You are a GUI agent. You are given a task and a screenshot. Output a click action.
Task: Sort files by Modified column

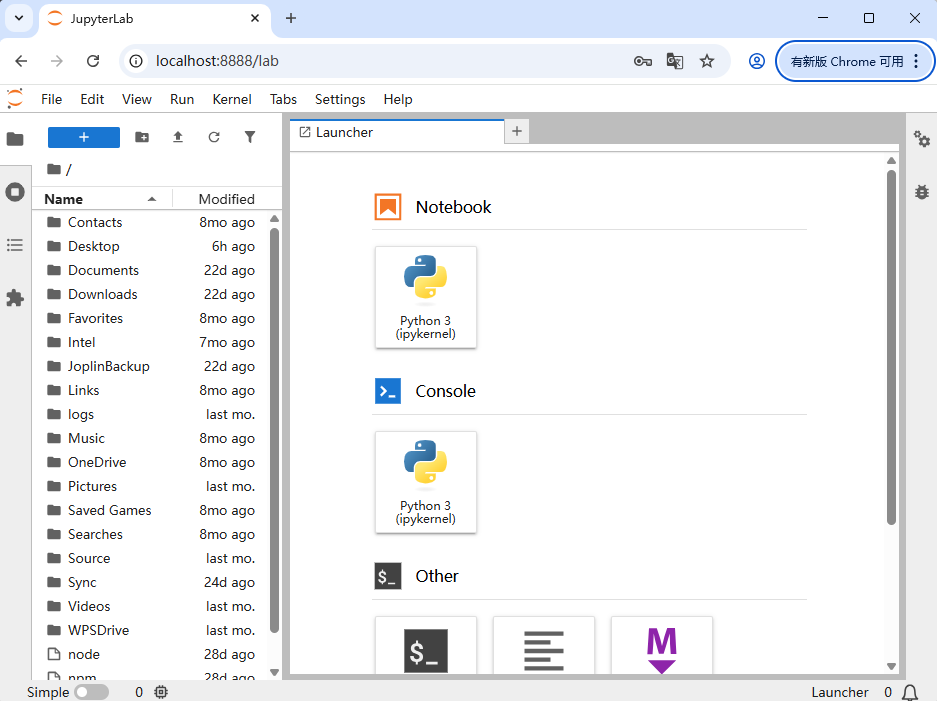pos(226,199)
